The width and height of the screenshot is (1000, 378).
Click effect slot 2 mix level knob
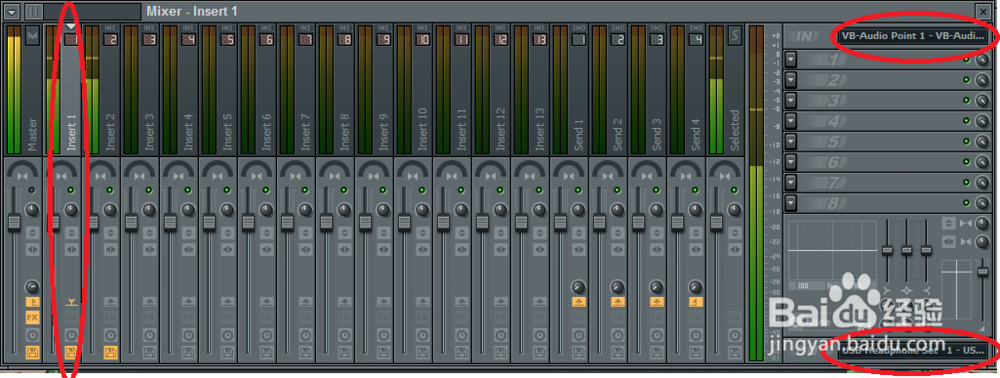(982, 80)
